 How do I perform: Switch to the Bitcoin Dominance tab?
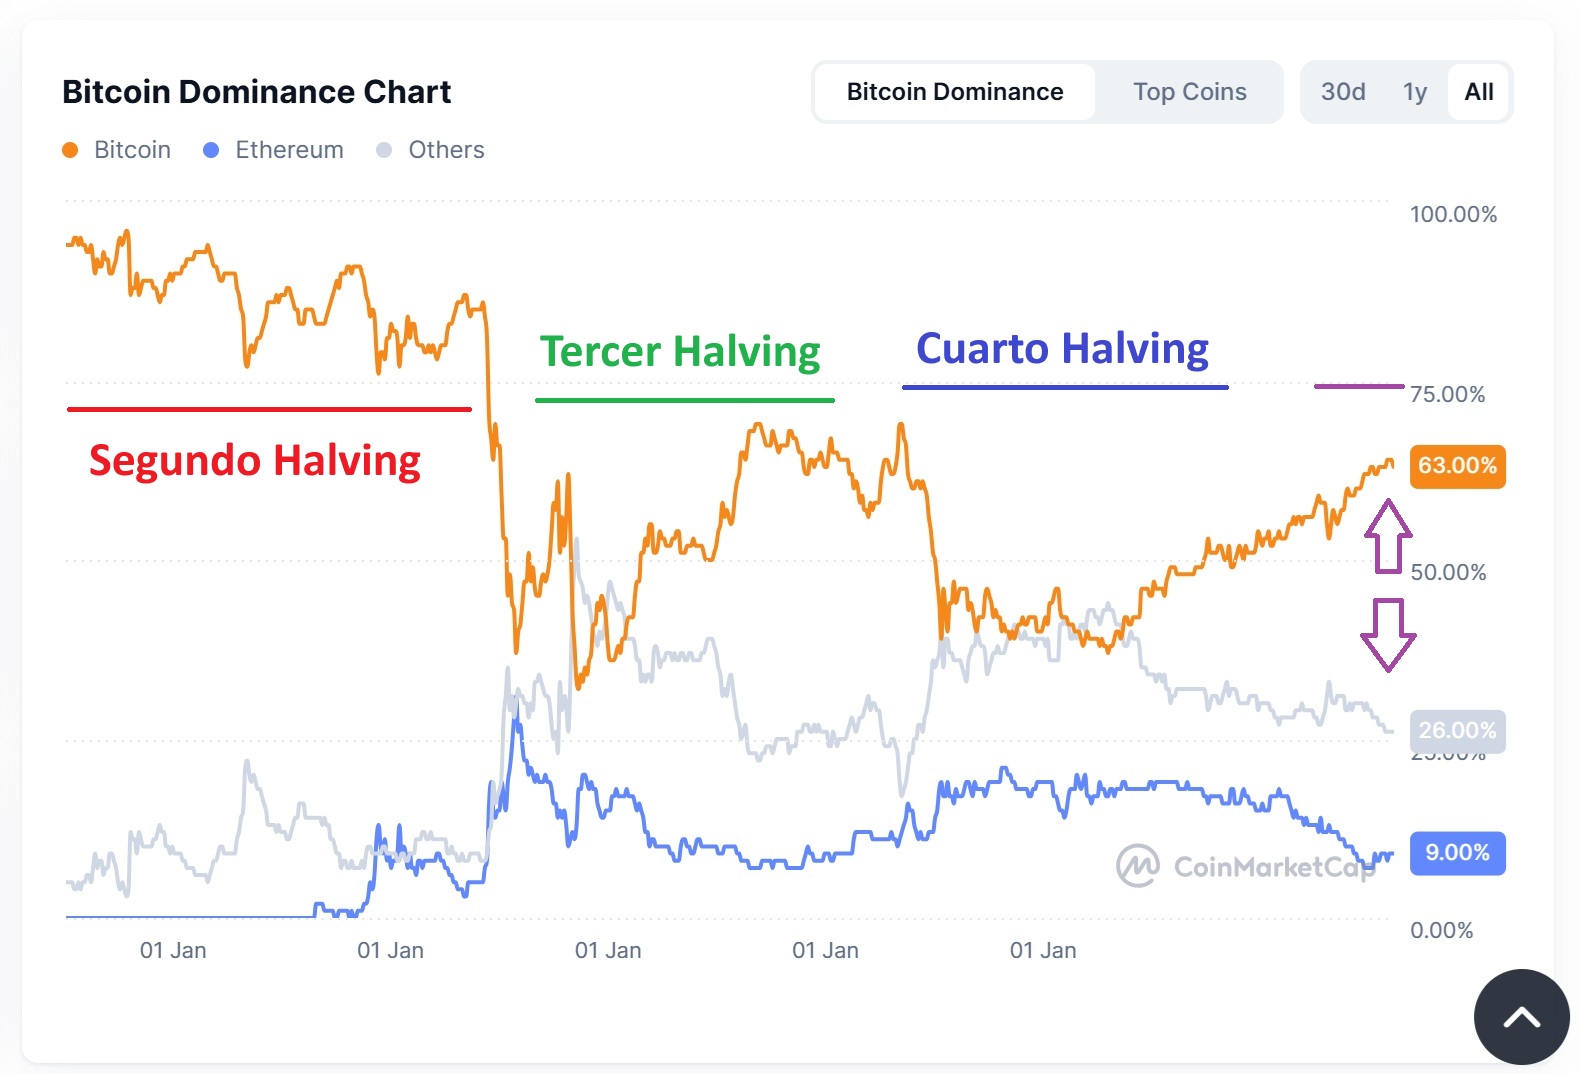954,92
